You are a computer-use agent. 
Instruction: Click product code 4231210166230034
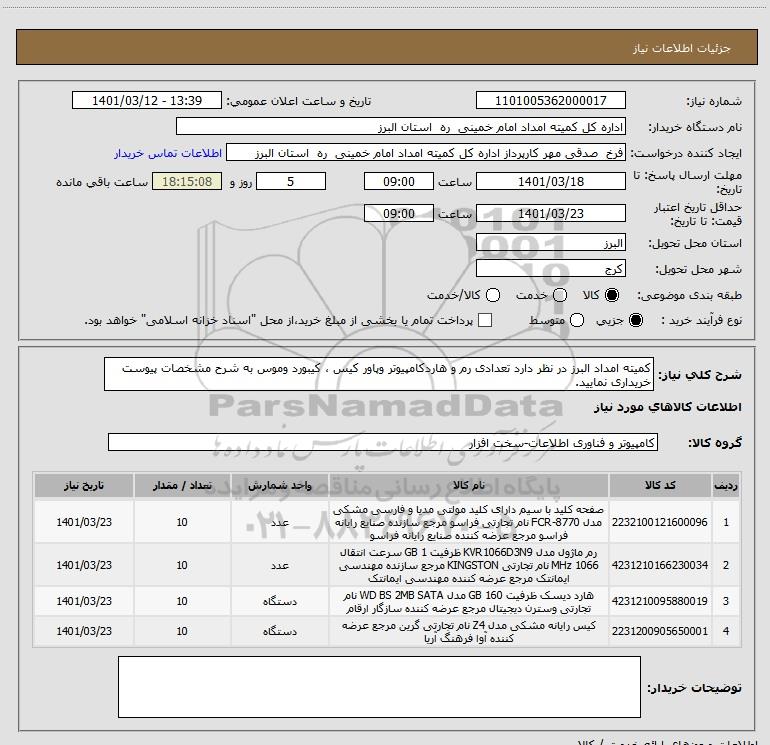660,565
